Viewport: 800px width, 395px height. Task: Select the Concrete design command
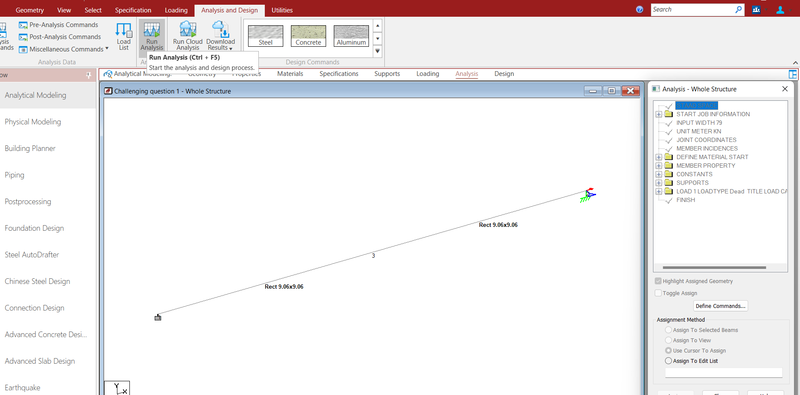click(308, 36)
